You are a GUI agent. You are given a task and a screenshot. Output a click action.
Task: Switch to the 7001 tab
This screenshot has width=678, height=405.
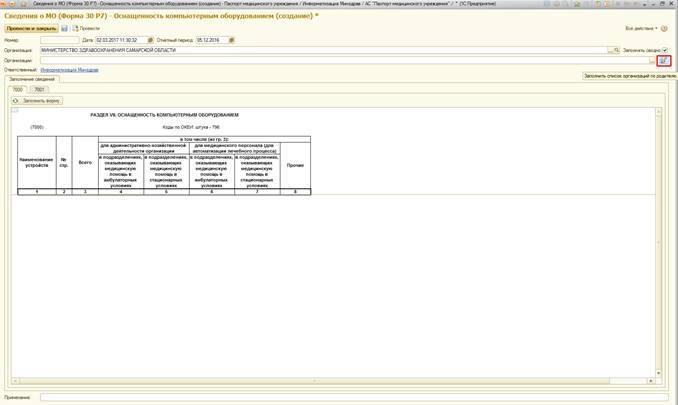pos(39,90)
